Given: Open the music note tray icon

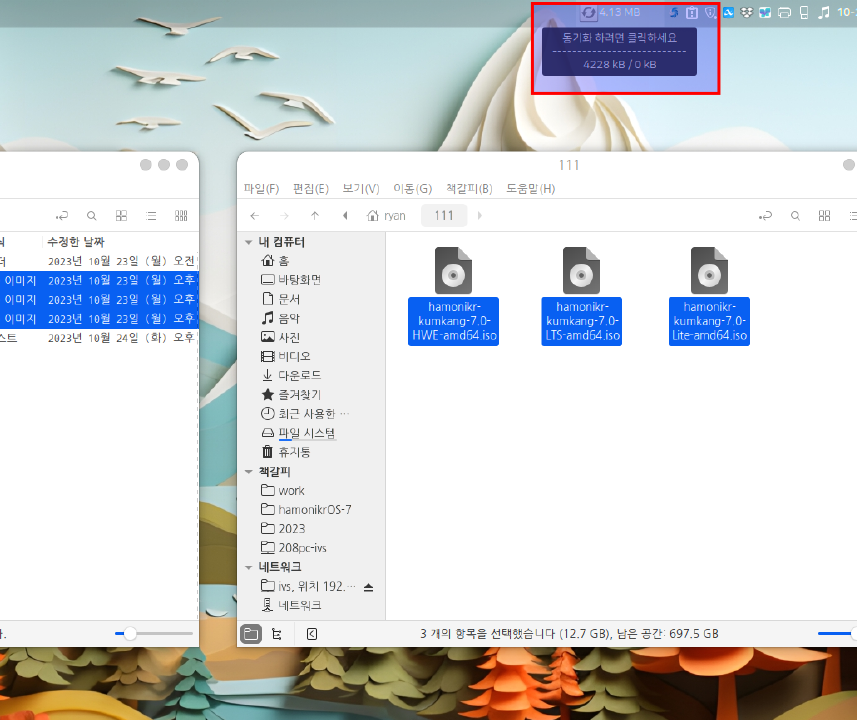Looking at the screenshot, I should [824, 12].
